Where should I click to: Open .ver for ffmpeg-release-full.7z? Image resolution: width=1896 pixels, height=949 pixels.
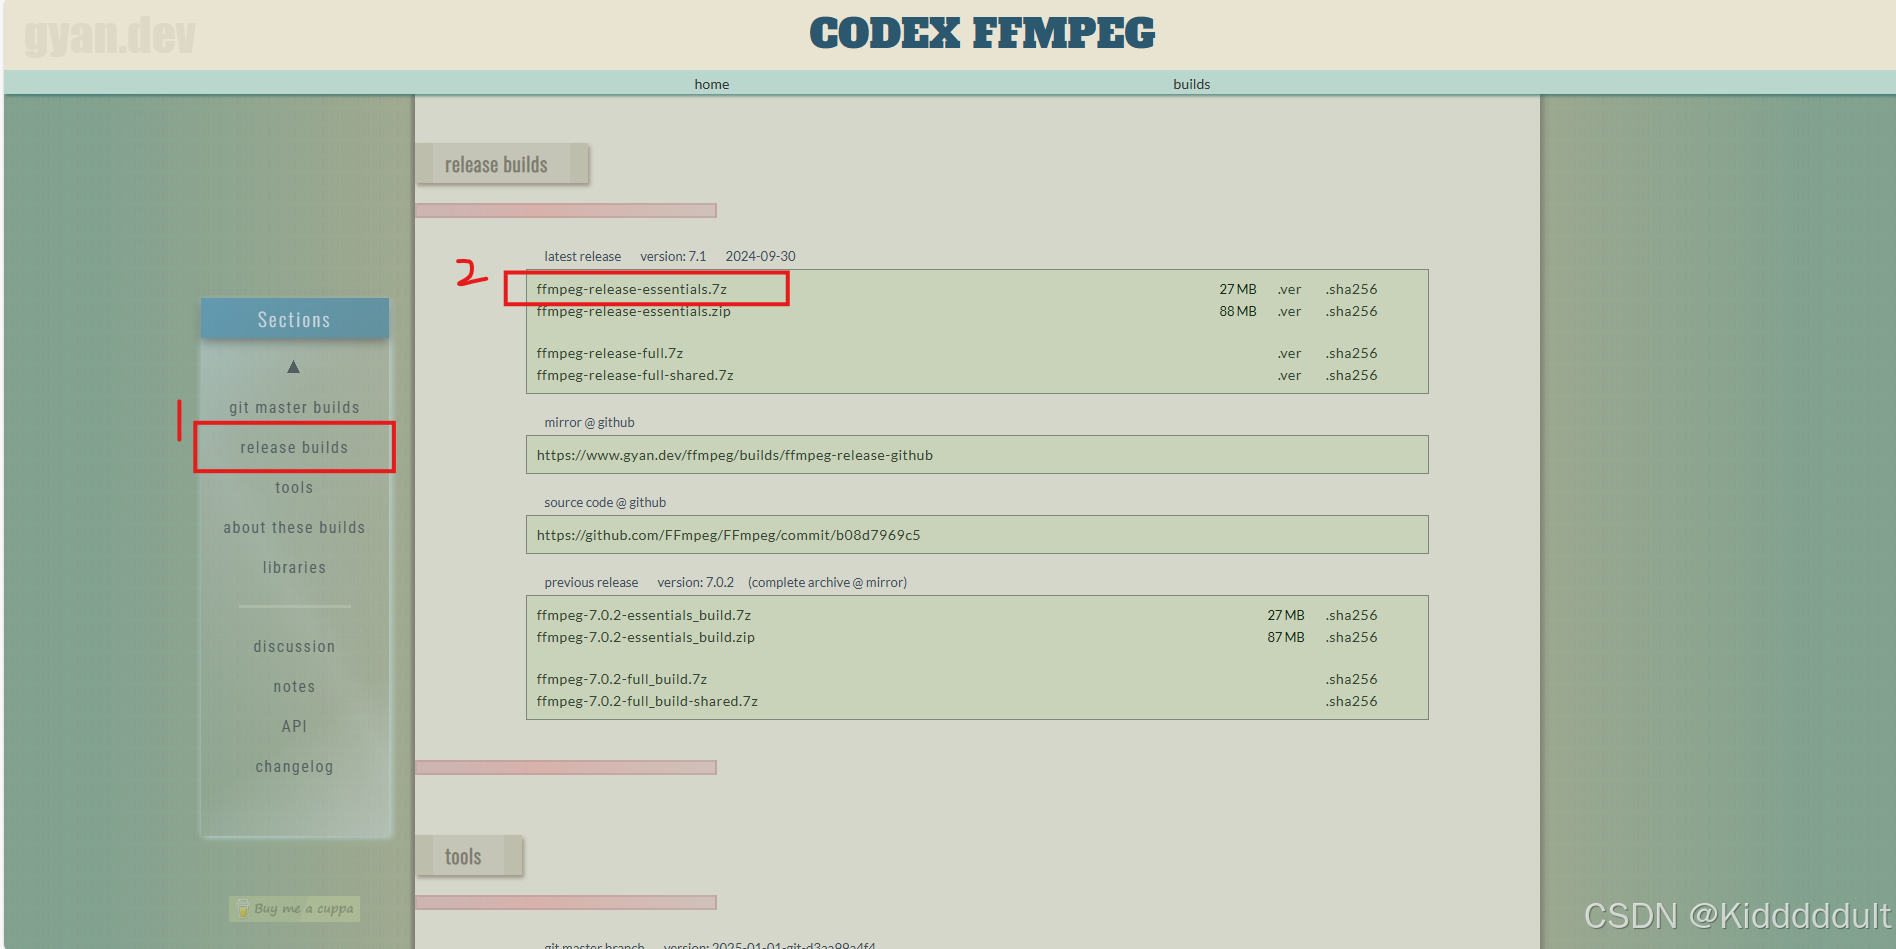[1289, 353]
